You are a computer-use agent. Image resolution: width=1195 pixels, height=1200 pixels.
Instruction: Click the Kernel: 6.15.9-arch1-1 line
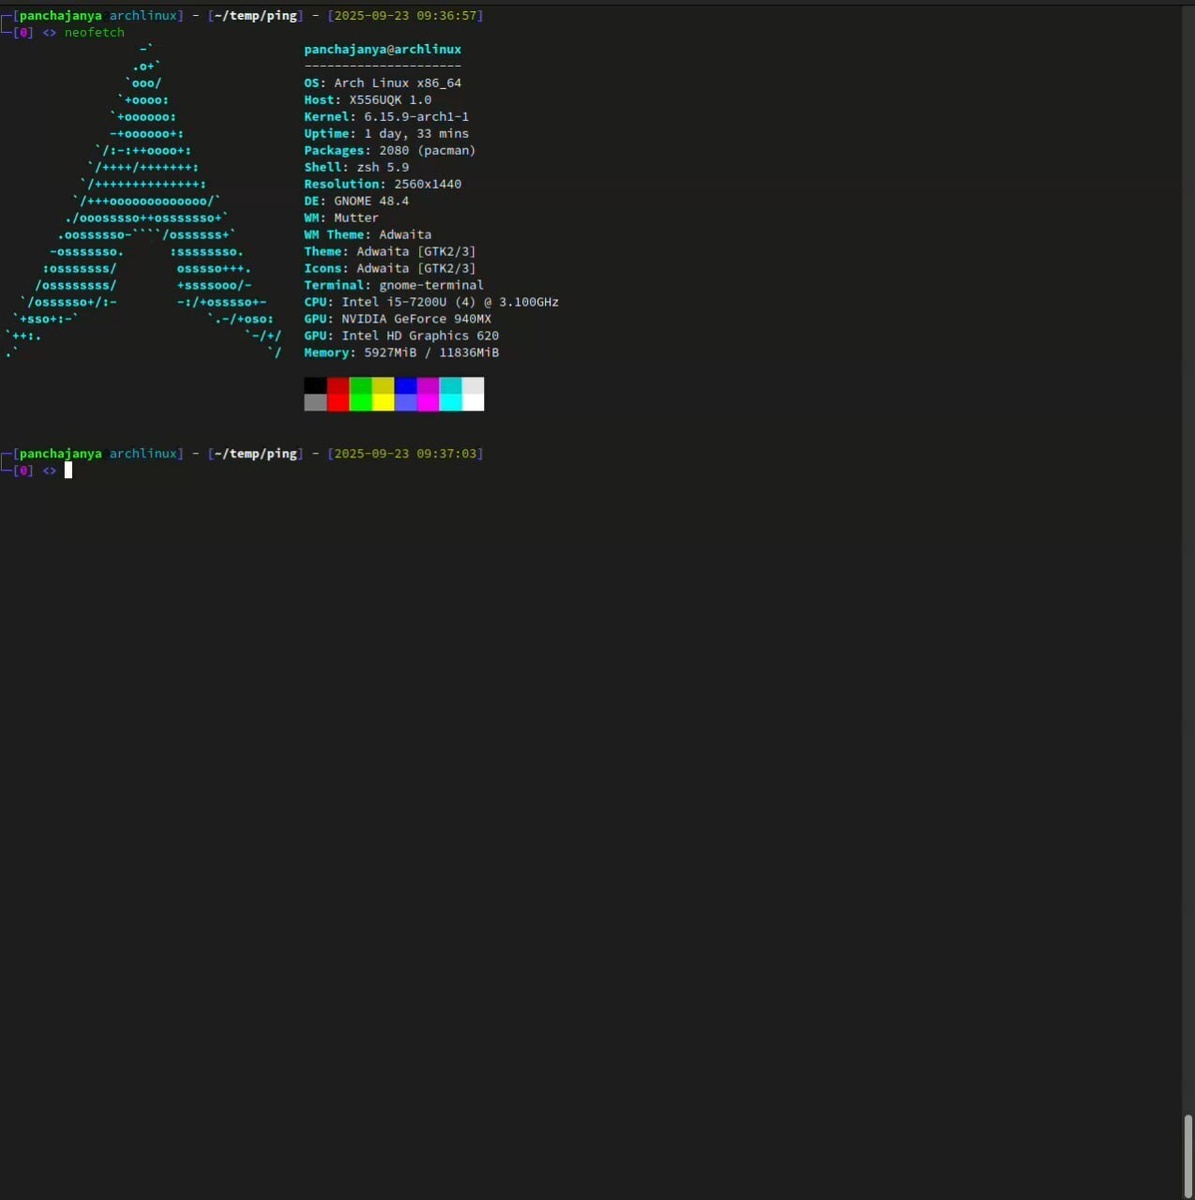(x=387, y=117)
